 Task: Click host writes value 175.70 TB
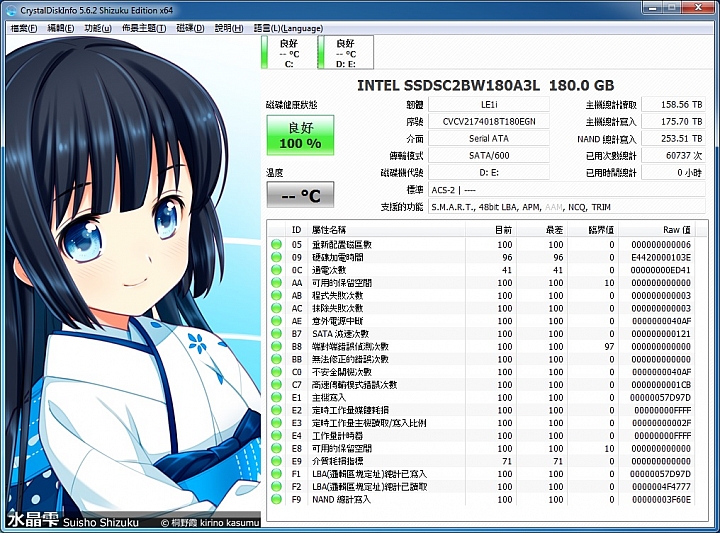(673, 121)
